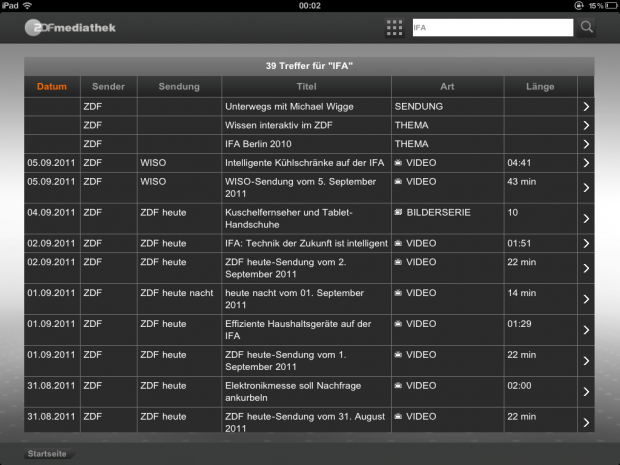Click the 39 Treffer für "IFA" header

(x=309, y=66)
